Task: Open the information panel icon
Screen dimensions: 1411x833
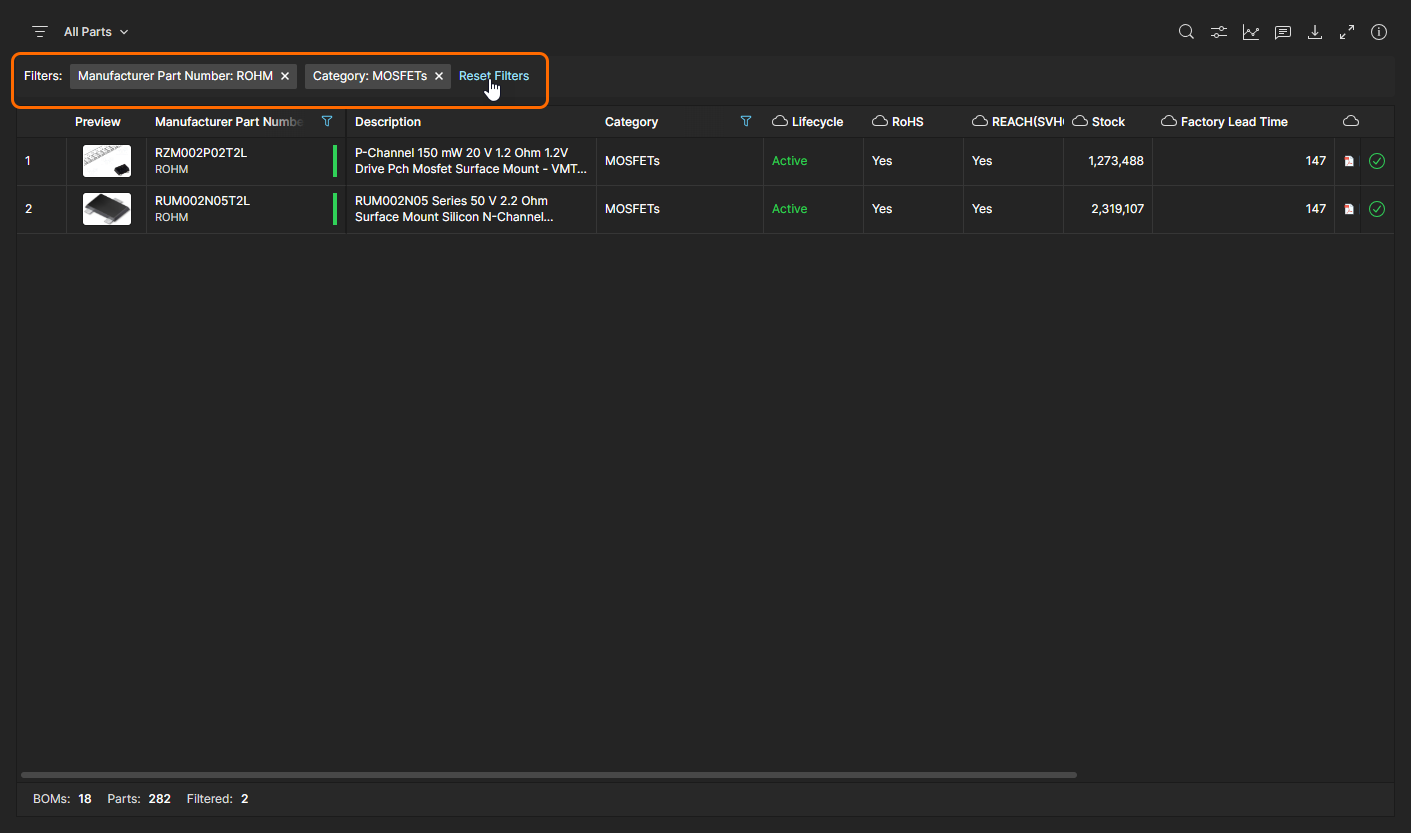Action: click(x=1379, y=32)
